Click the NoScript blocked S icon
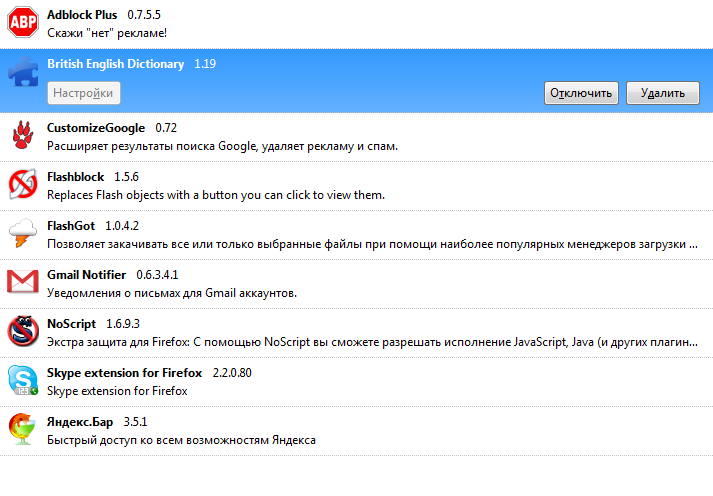 (x=23, y=331)
